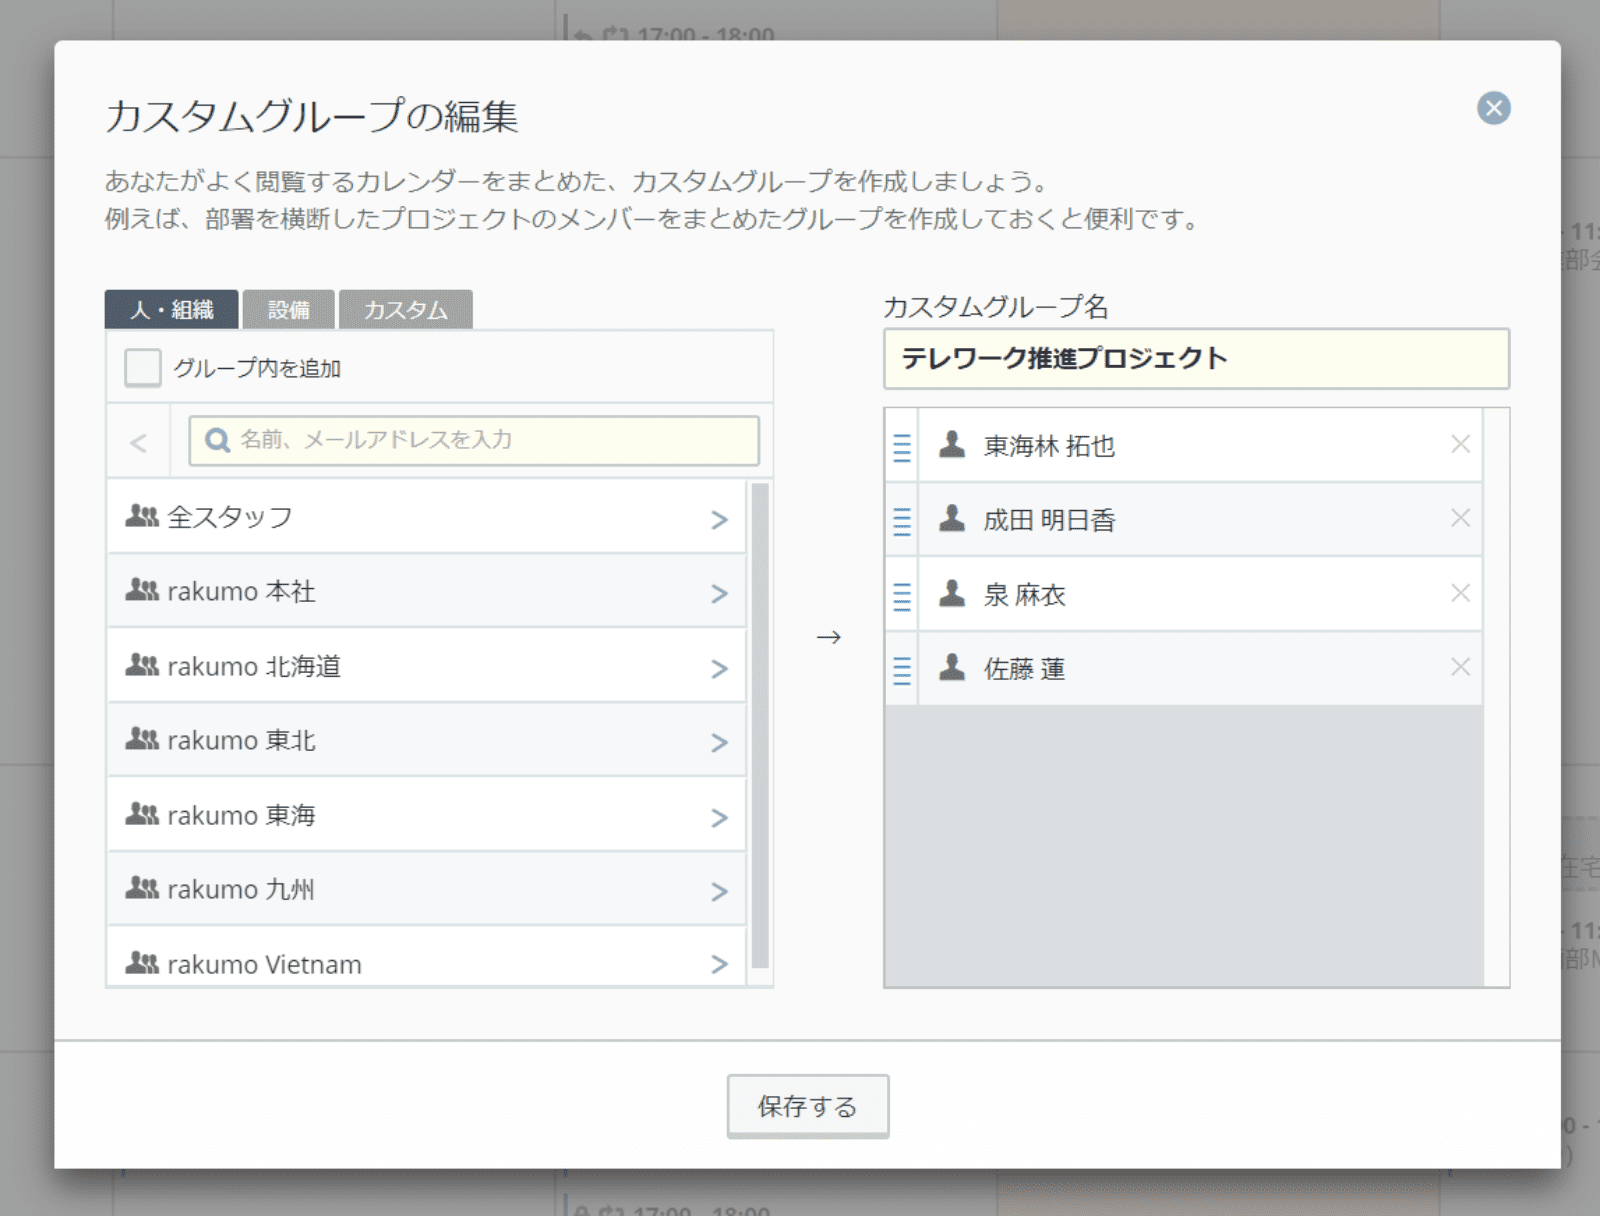Enable the グループ内を追加 checkbox
Screen dimensions: 1600x1216
pos(143,368)
